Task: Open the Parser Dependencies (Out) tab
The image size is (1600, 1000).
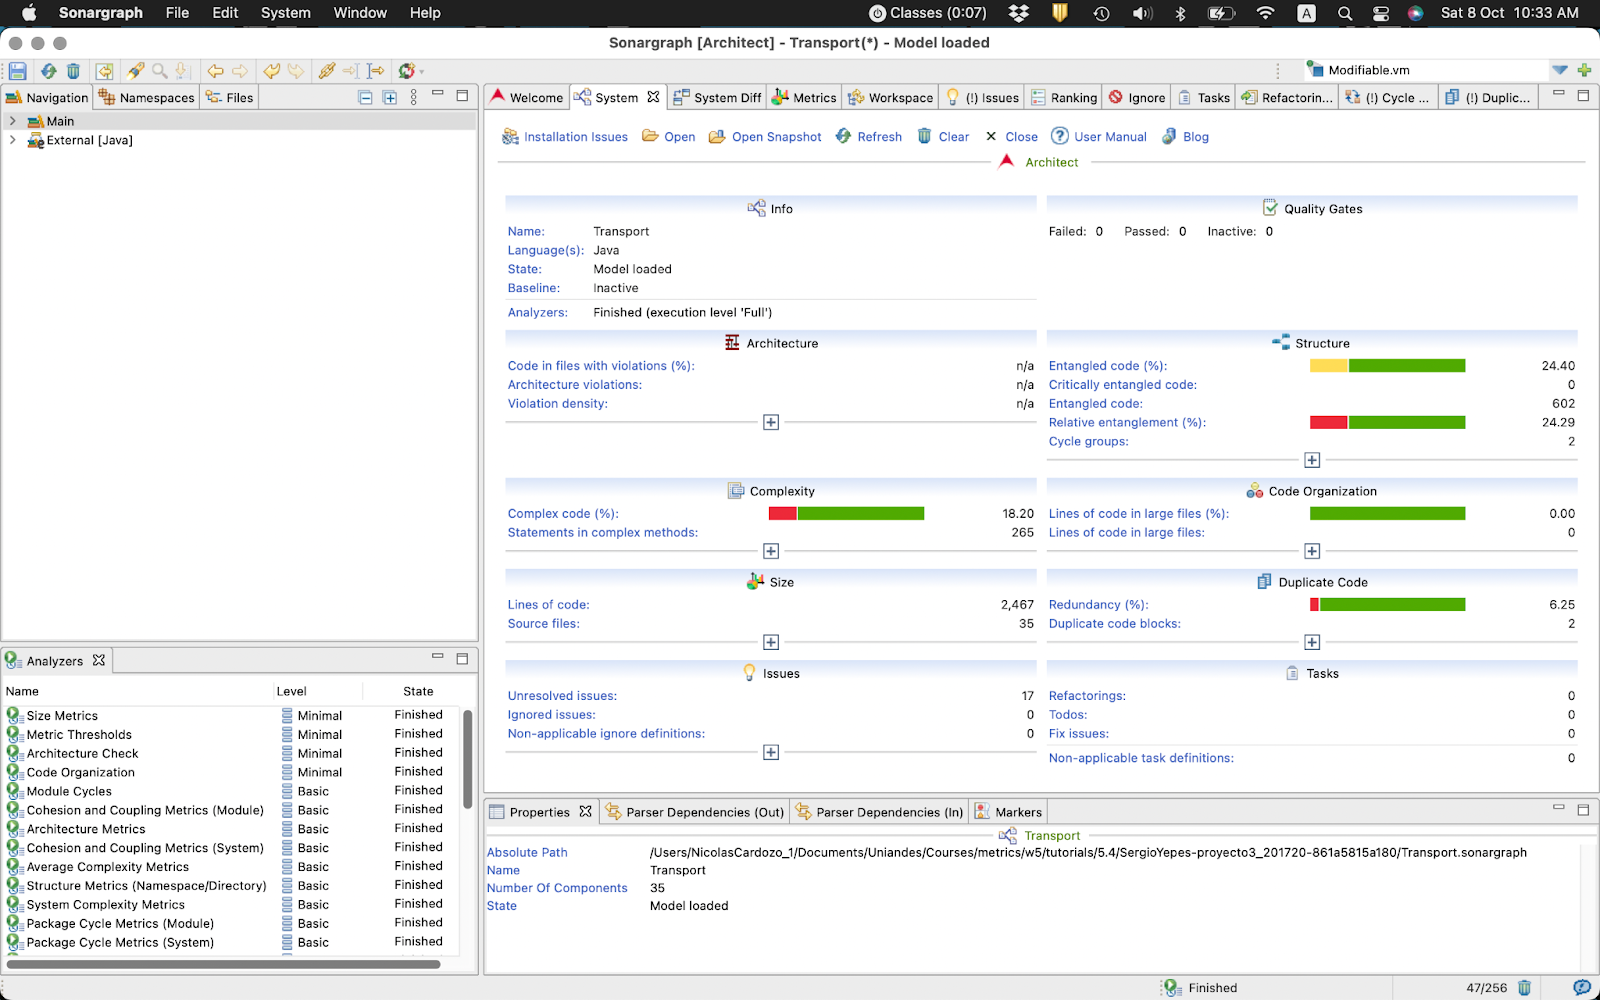Action: (695, 812)
